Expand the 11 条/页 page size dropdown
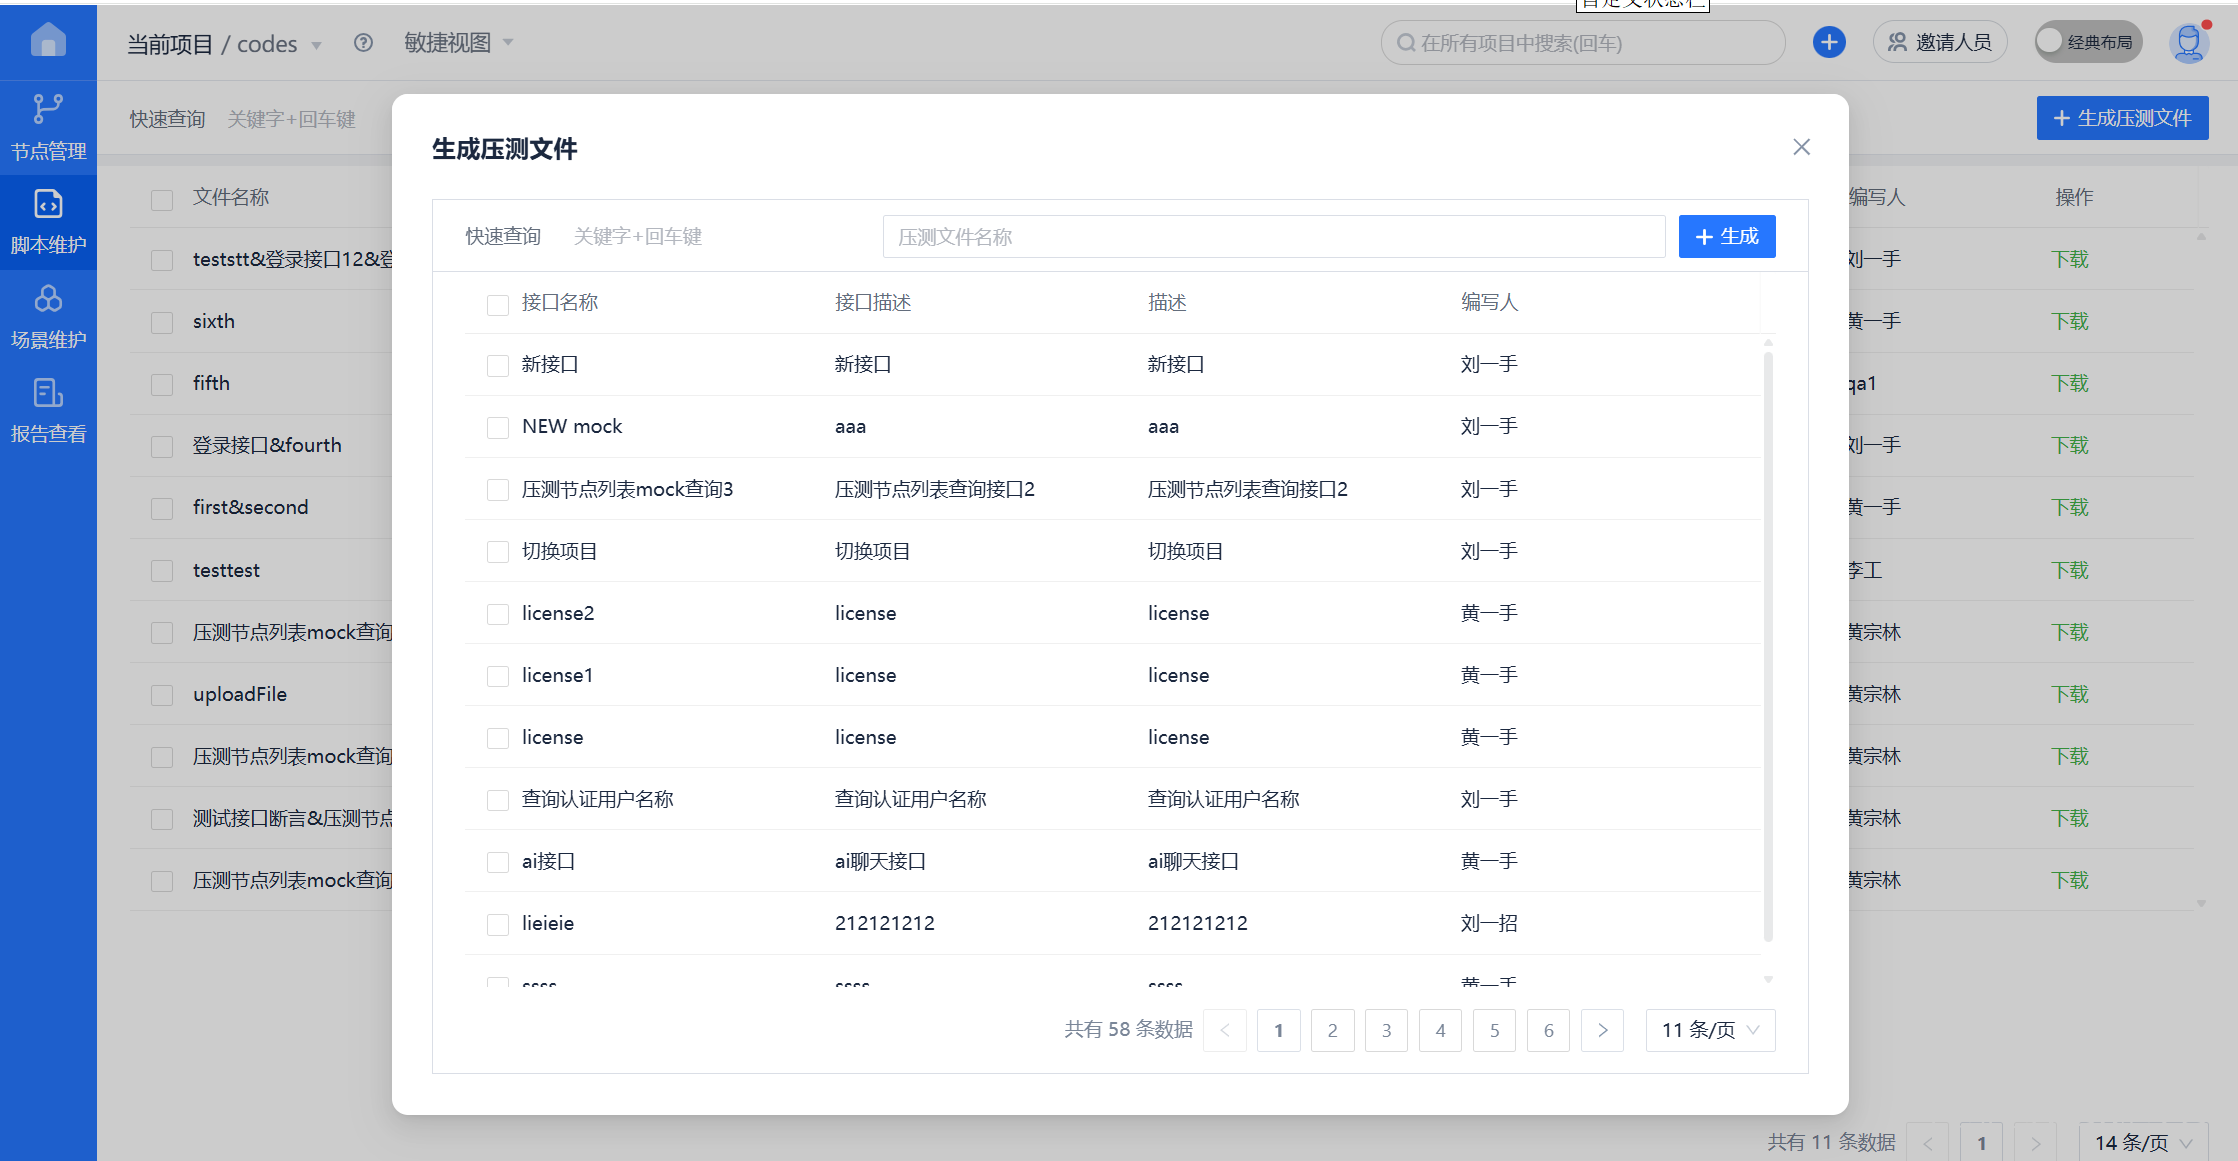 pyautogui.click(x=1710, y=1030)
